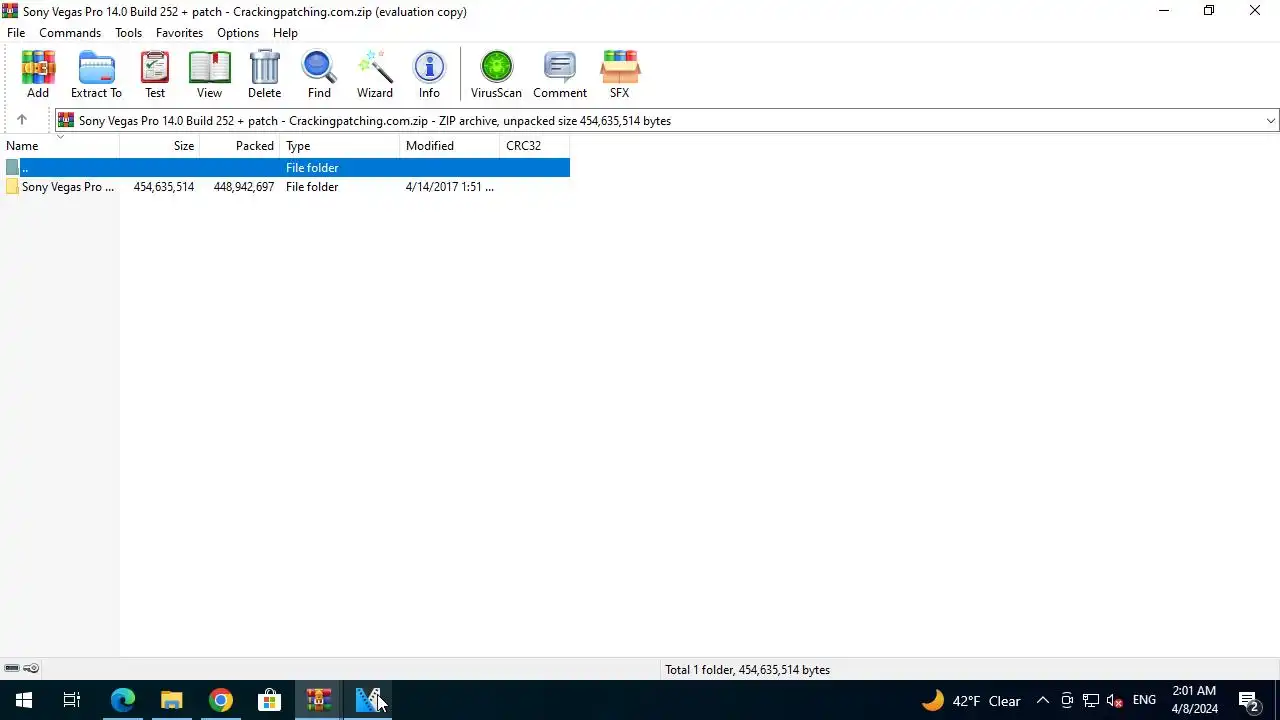This screenshot has width=1280, height=720.
Task: Open the File menu
Action: 16,32
